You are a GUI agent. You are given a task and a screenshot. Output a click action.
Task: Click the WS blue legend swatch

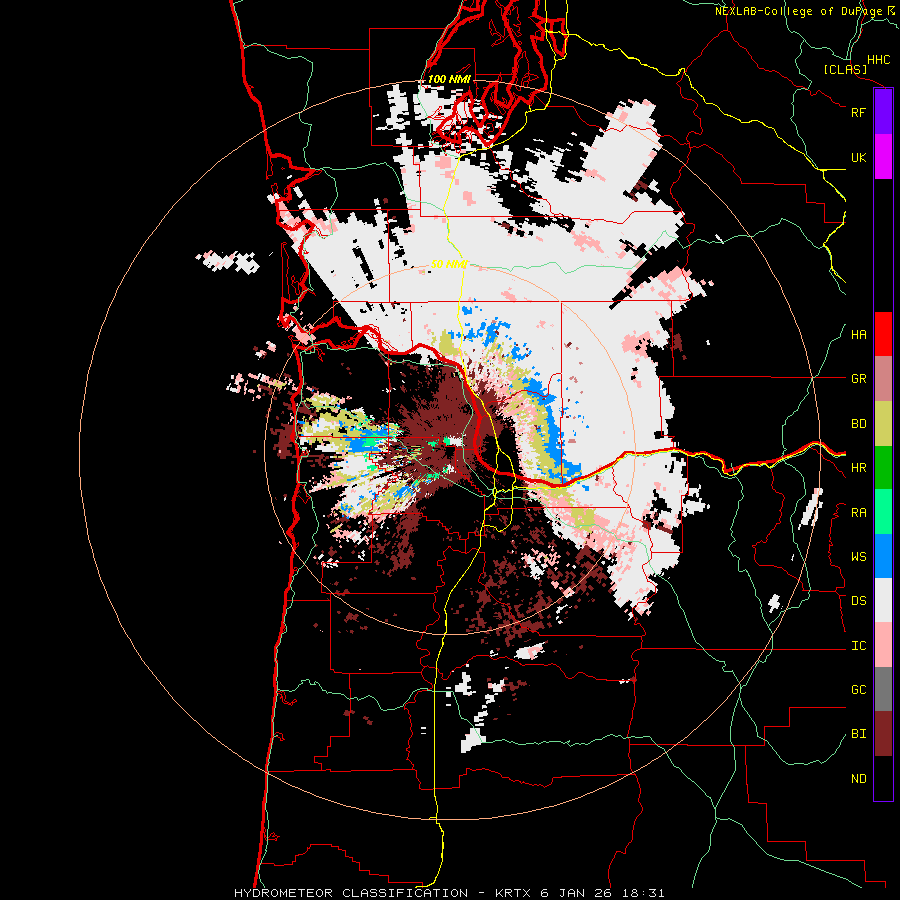click(883, 556)
